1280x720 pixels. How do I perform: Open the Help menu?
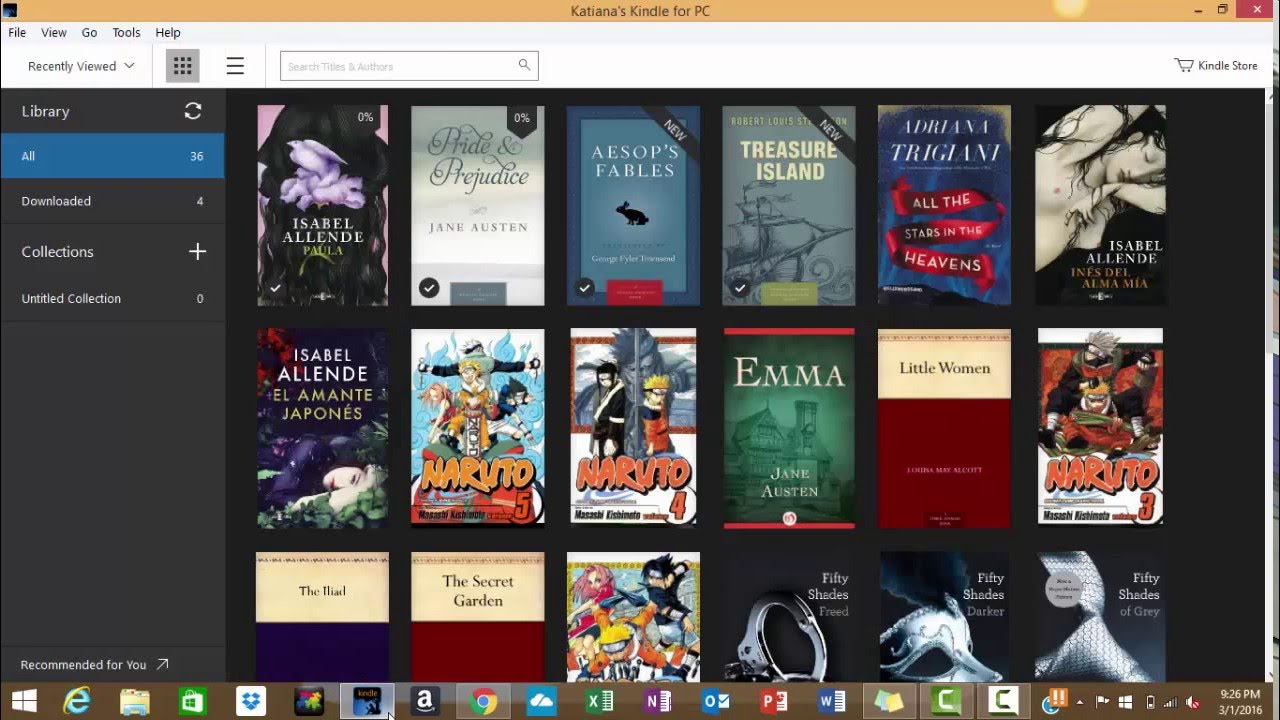click(168, 32)
